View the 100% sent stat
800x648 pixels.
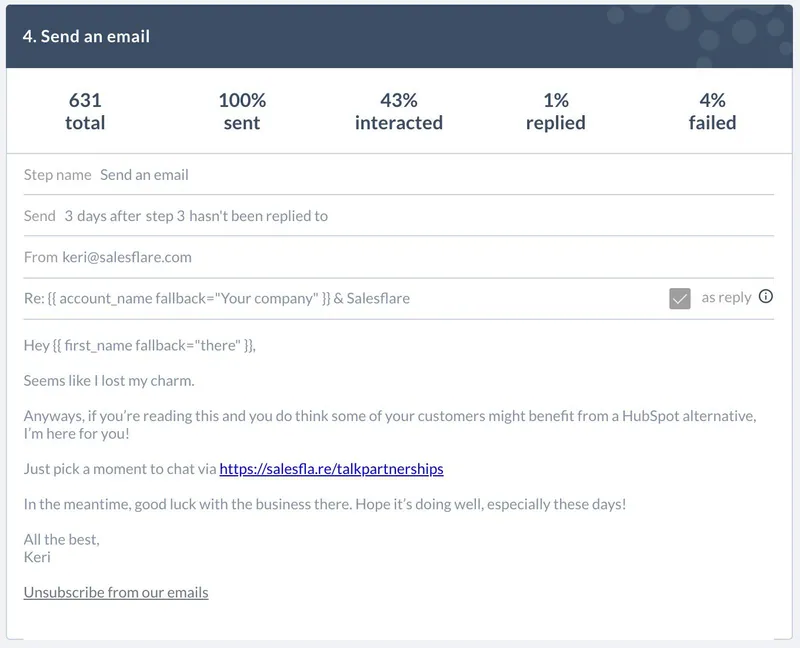pos(242,111)
